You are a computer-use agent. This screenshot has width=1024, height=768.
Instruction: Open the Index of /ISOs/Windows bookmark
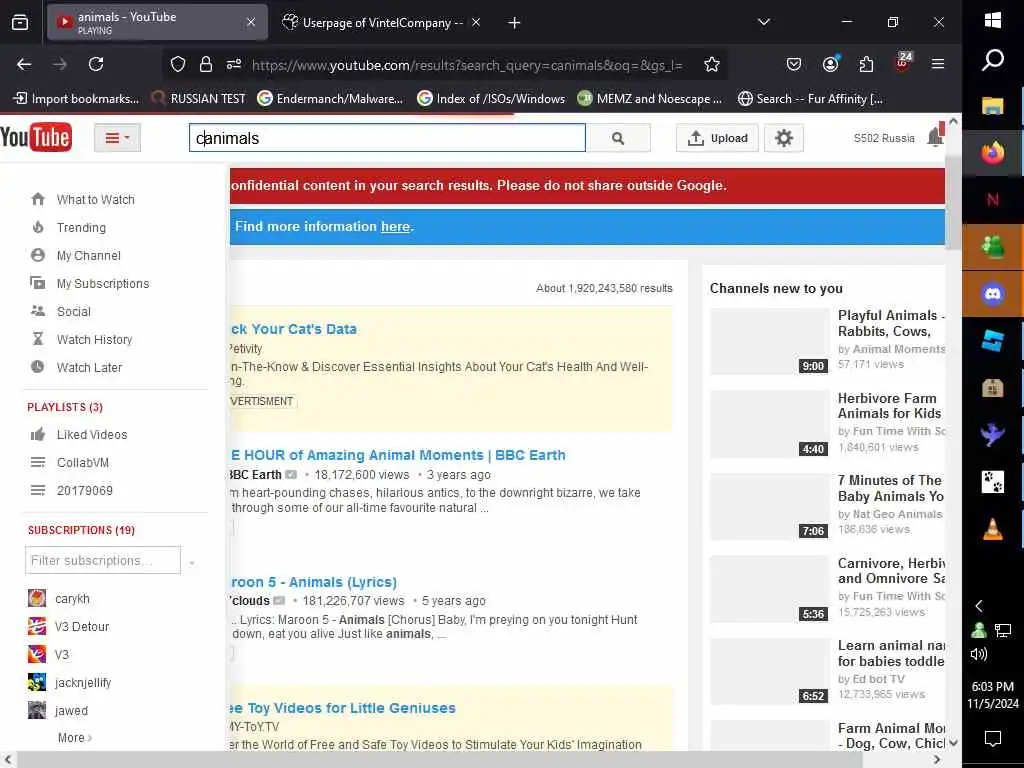click(x=491, y=99)
